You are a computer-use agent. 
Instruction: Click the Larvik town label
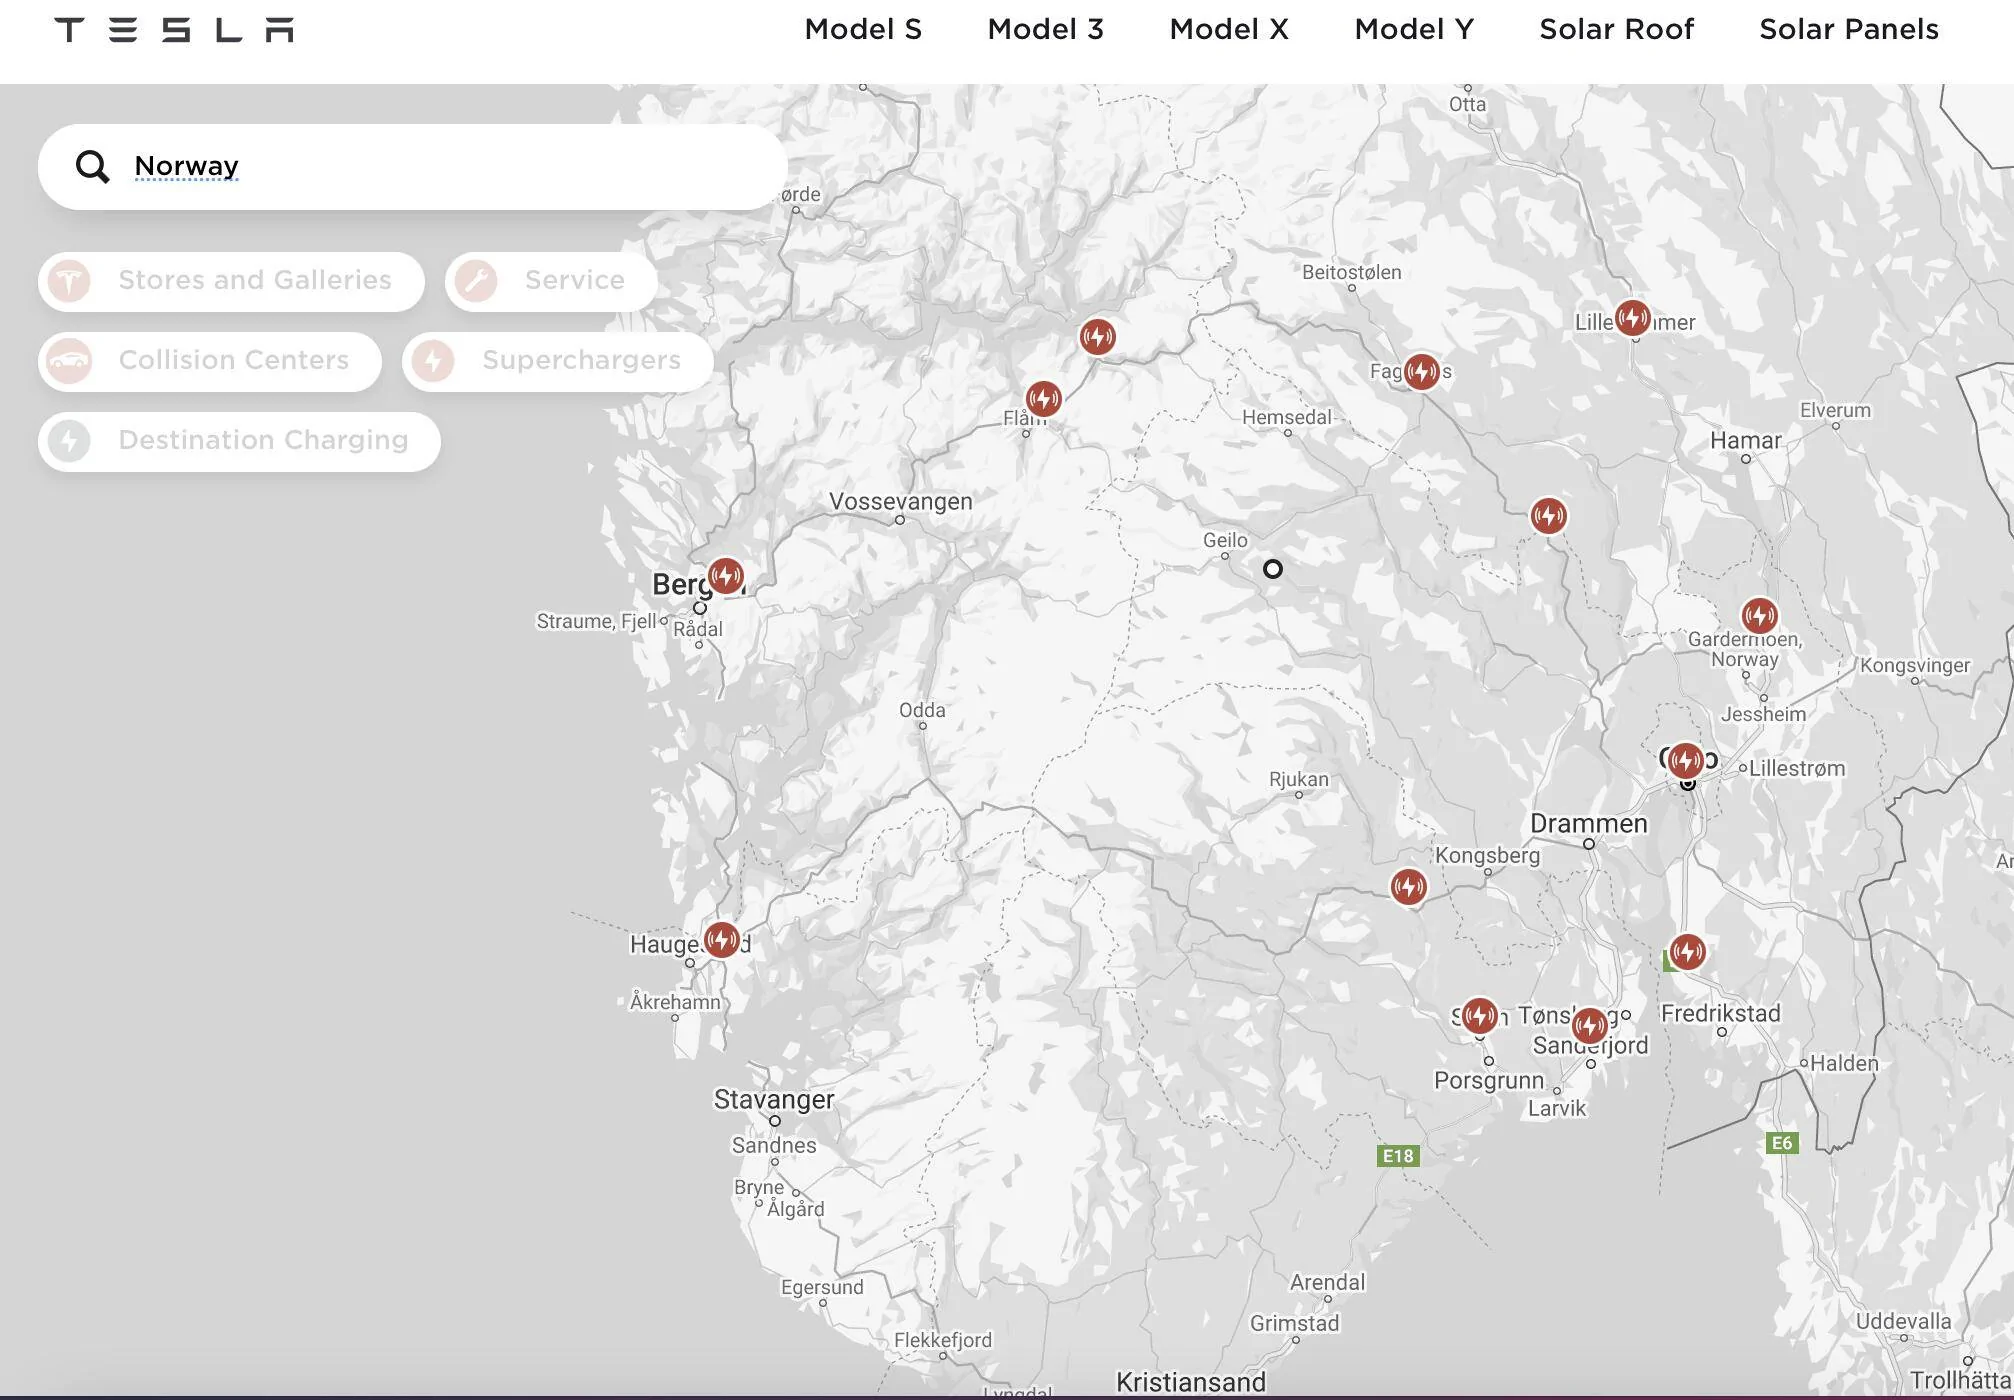coord(1557,1108)
